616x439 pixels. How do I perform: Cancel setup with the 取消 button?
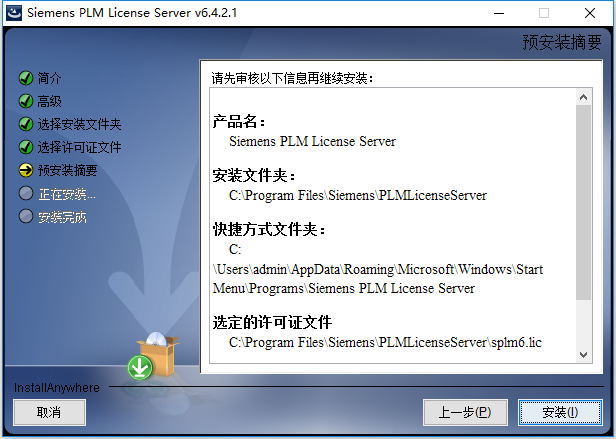coord(49,412)
